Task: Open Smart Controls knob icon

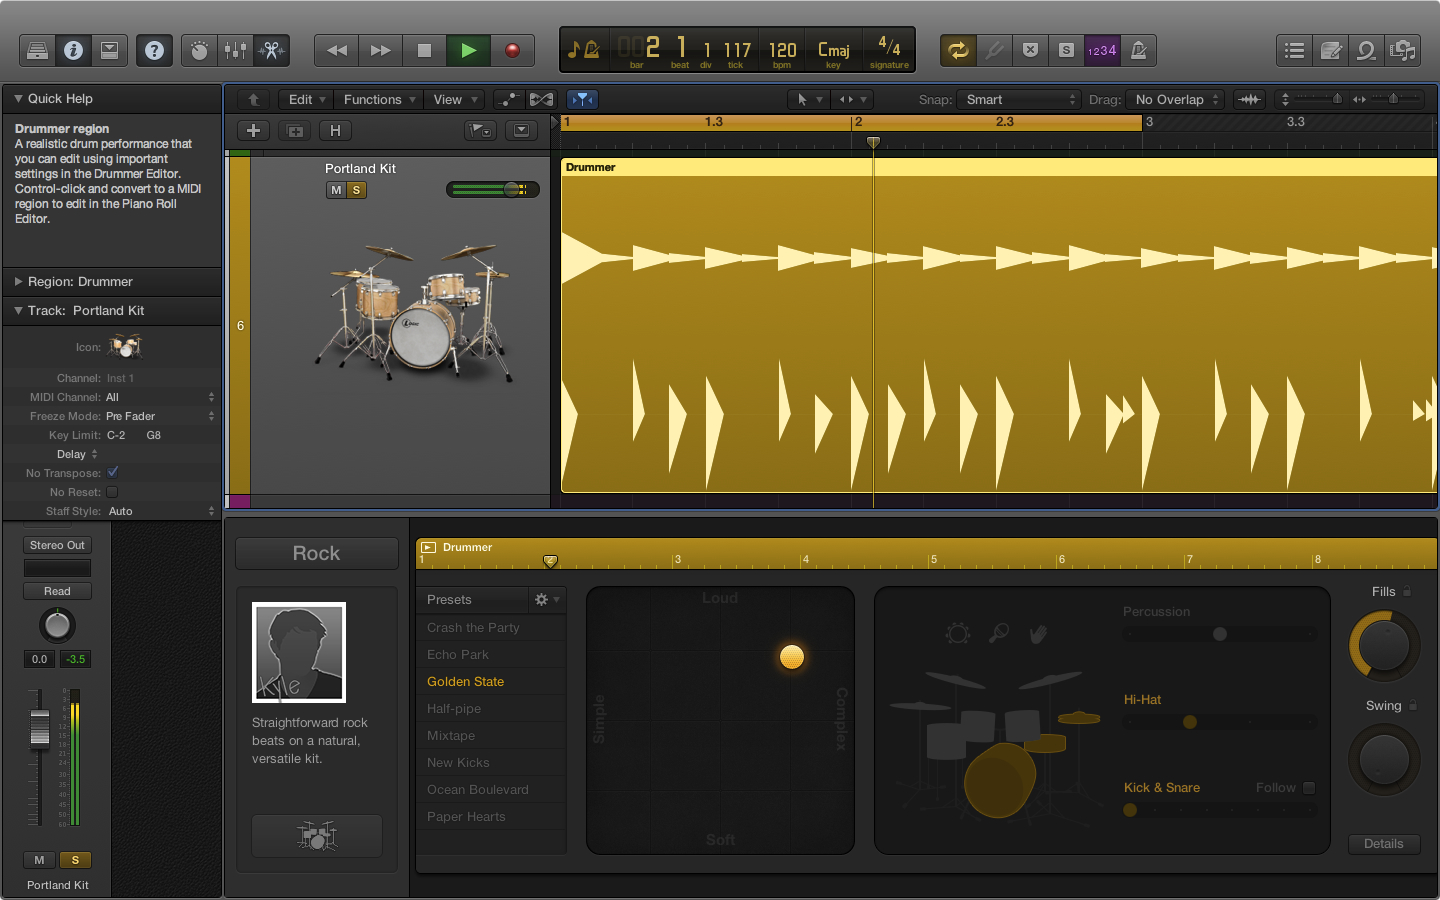Action: (199, 50)
